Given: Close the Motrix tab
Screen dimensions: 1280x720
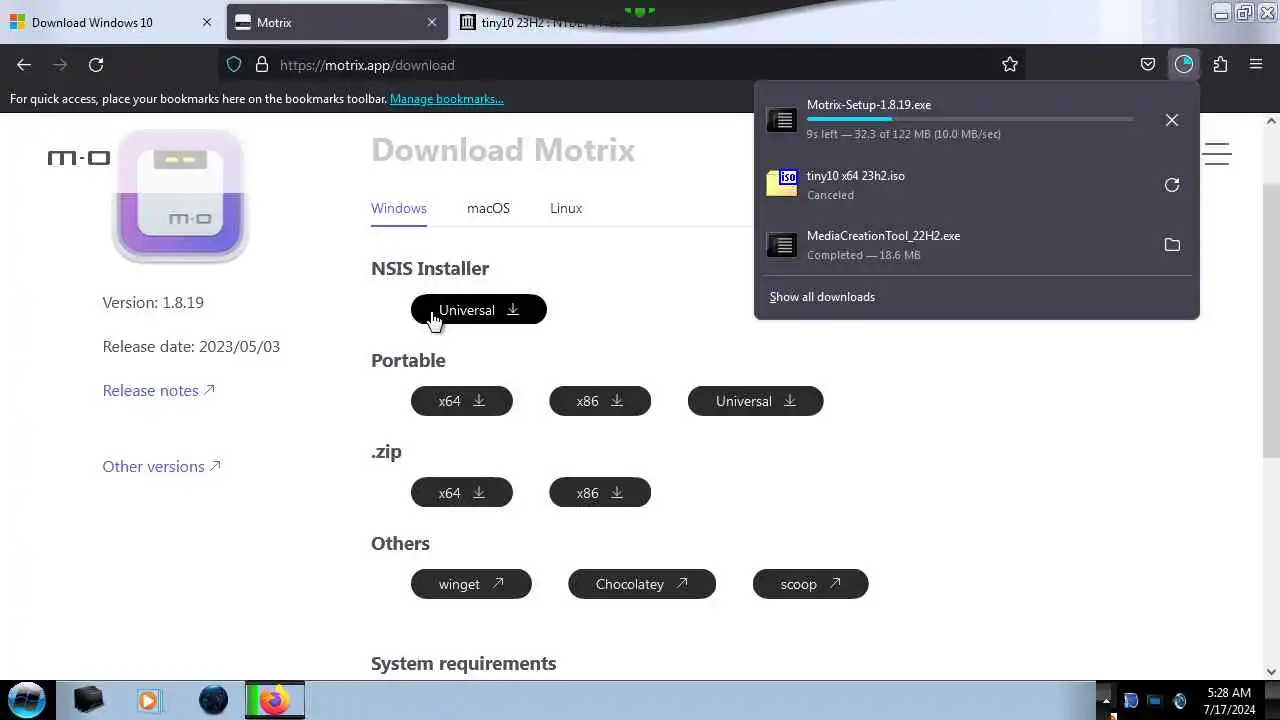Looking at the screenshot, I should click(x=432, y=22).
